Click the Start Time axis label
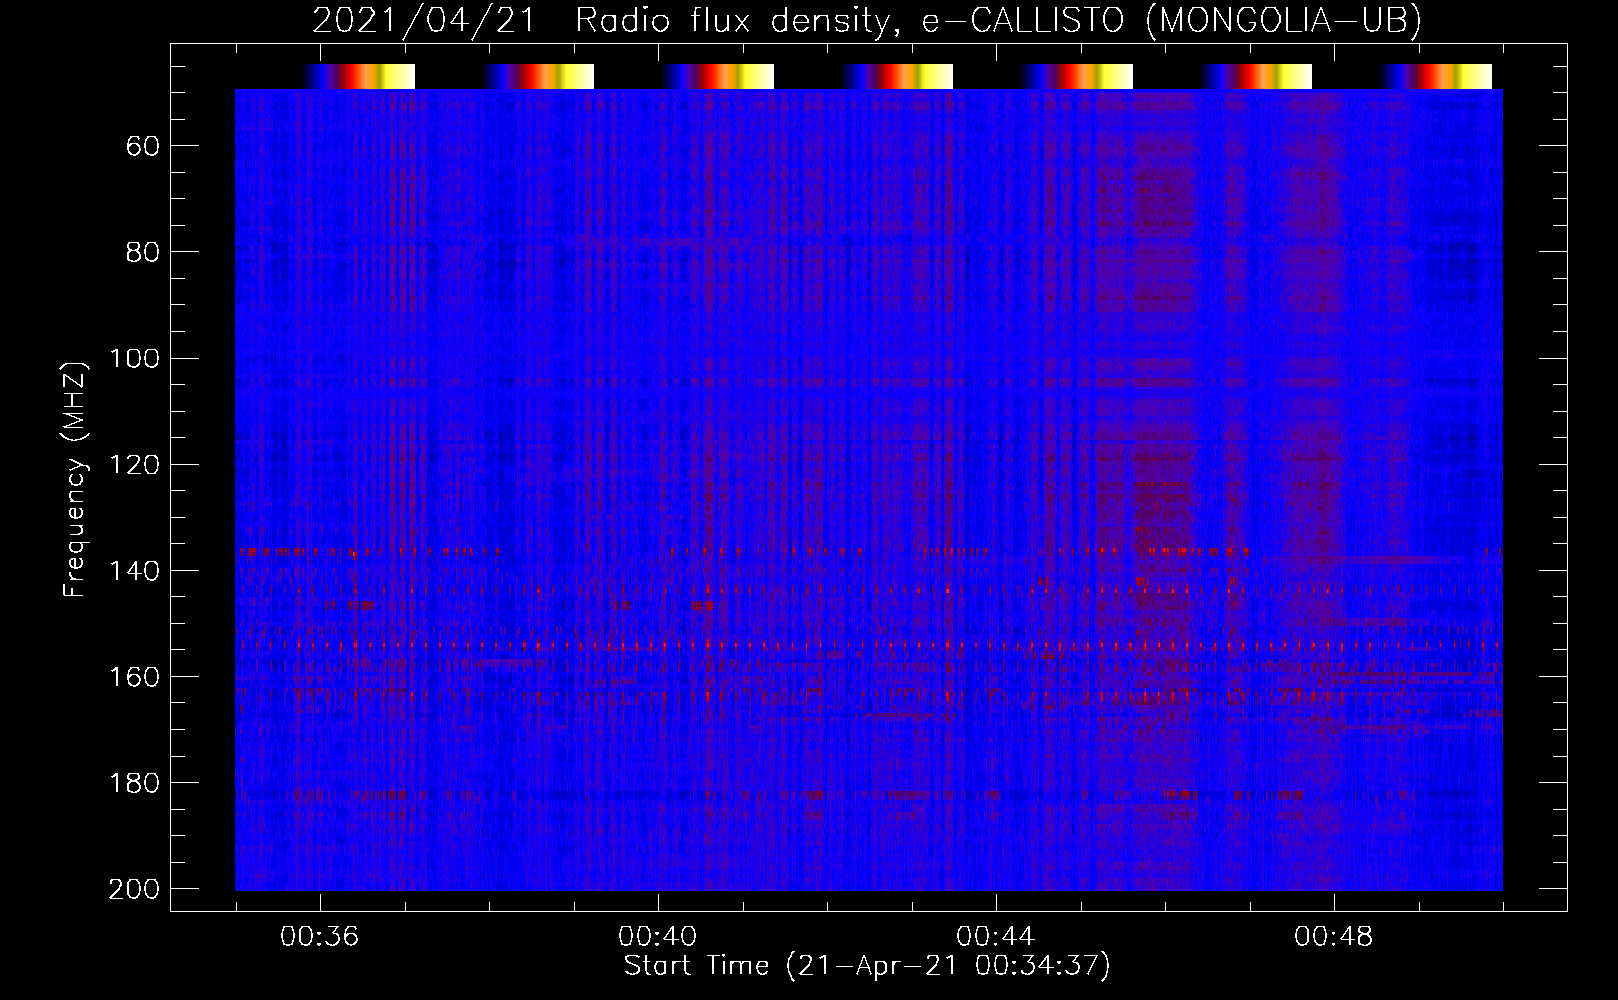This screenshot has height=1000, width=1618. [867, 966]
